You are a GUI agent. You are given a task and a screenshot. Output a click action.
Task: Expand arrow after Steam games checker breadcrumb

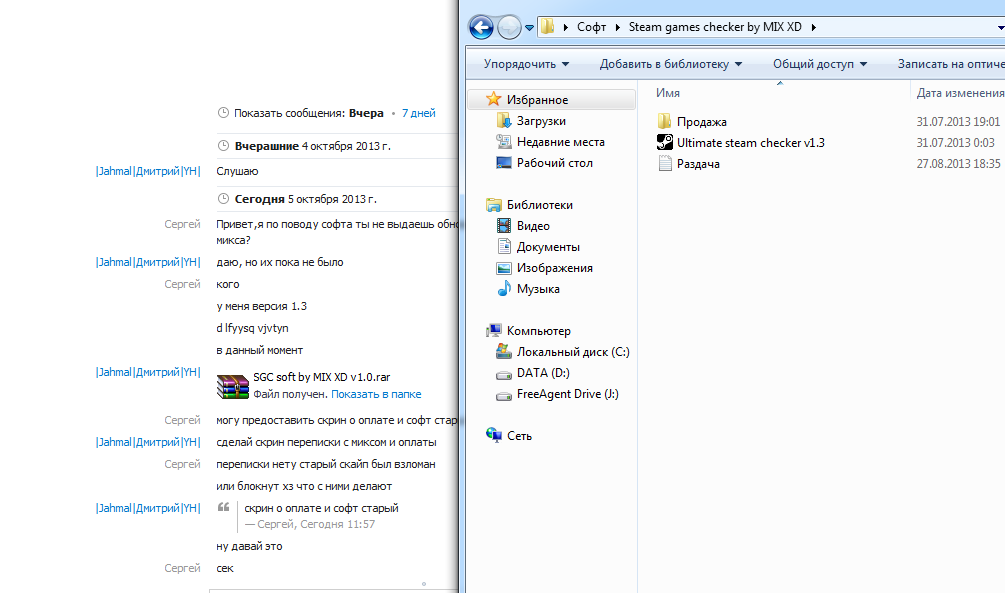pos(813,27)
